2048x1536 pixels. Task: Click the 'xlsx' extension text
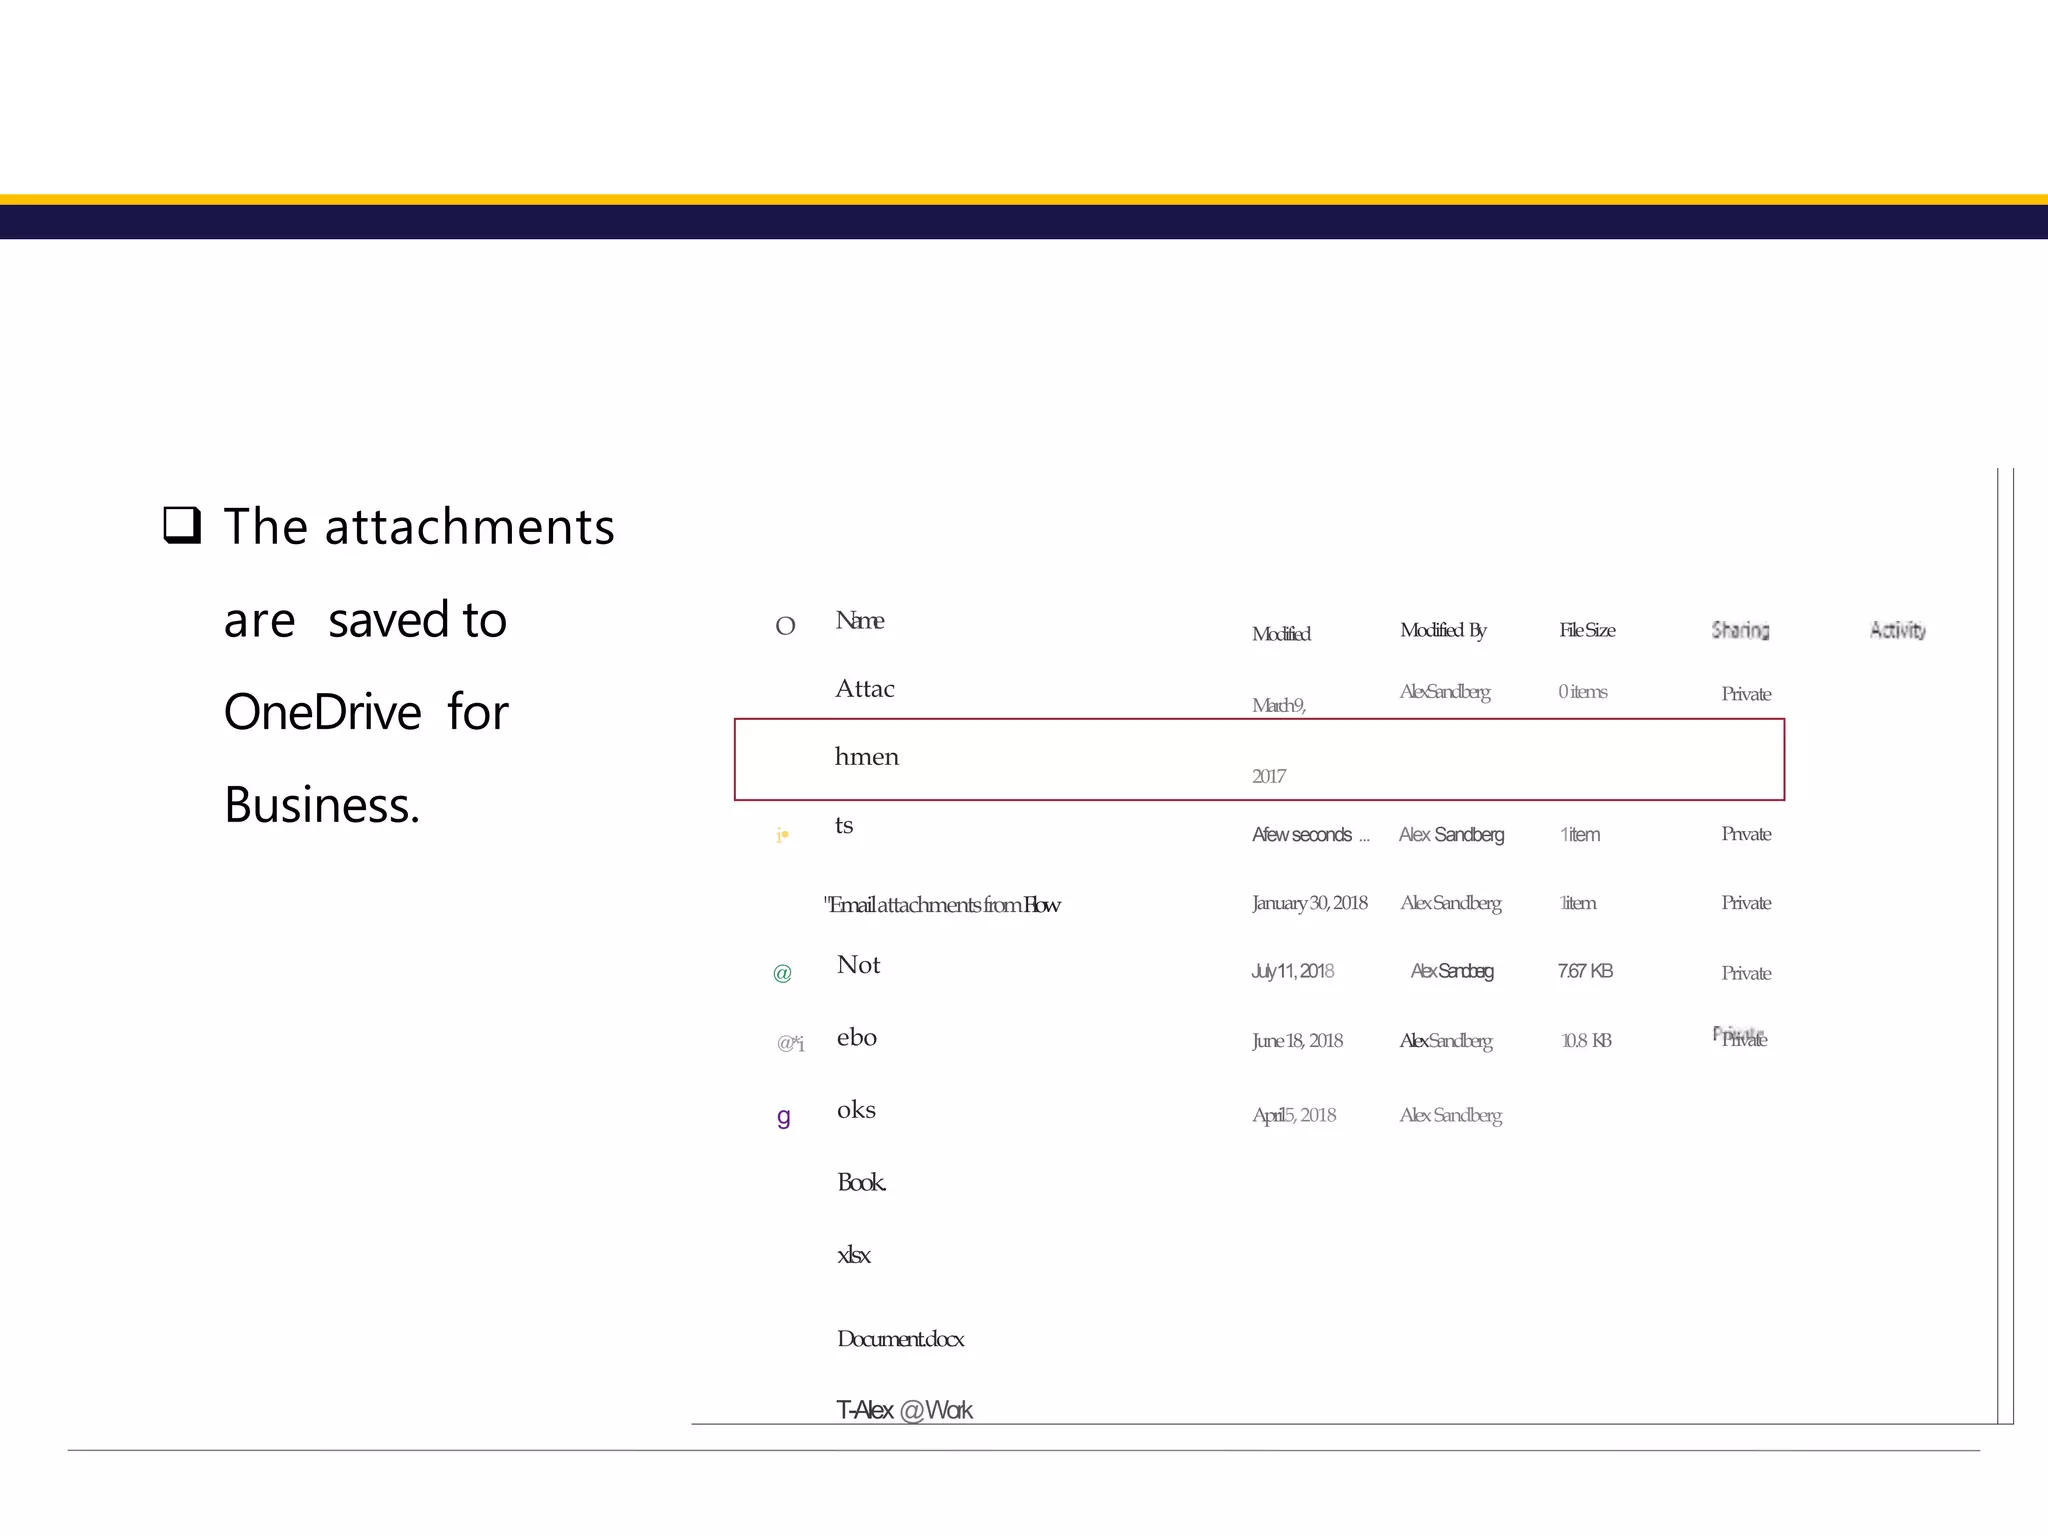pyautogui.click(x=854, y=1256)
